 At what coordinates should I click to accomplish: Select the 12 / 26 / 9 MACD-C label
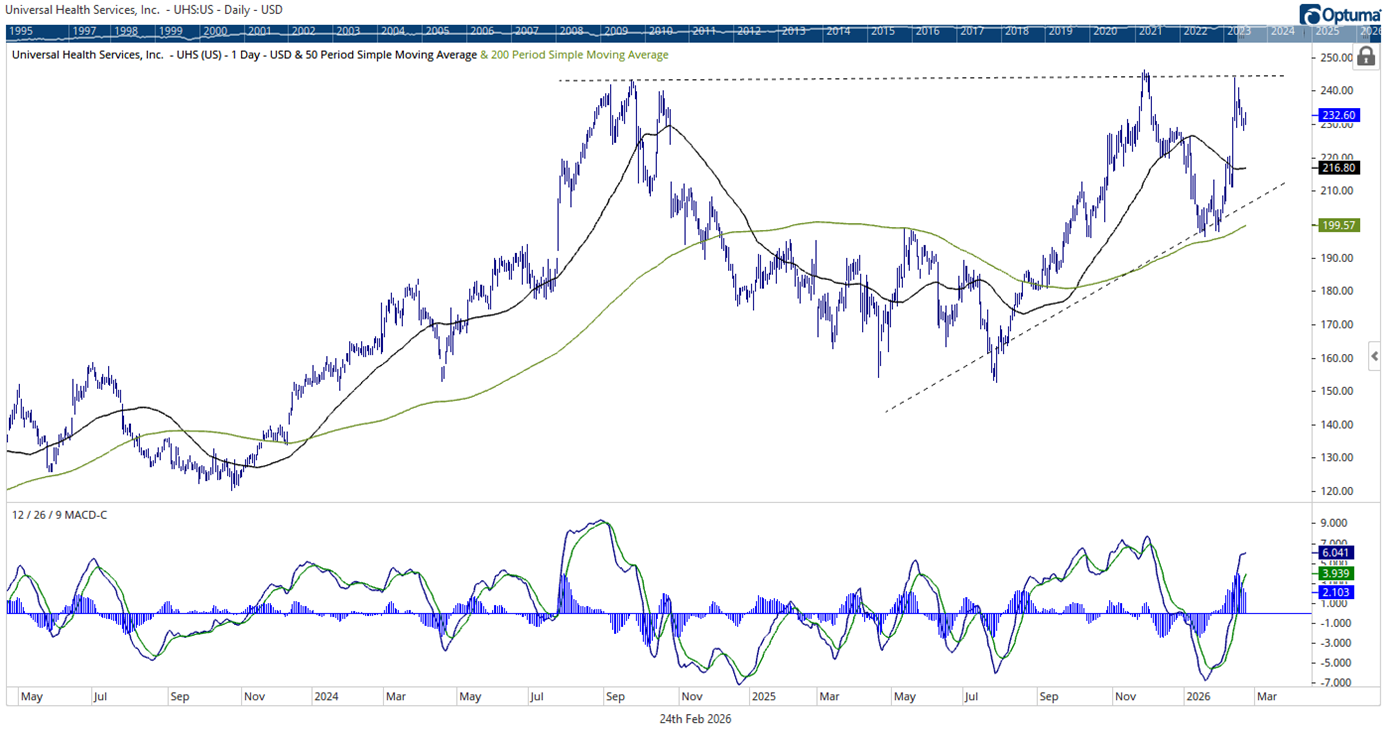pyautogui.click(x=57, y=513)
